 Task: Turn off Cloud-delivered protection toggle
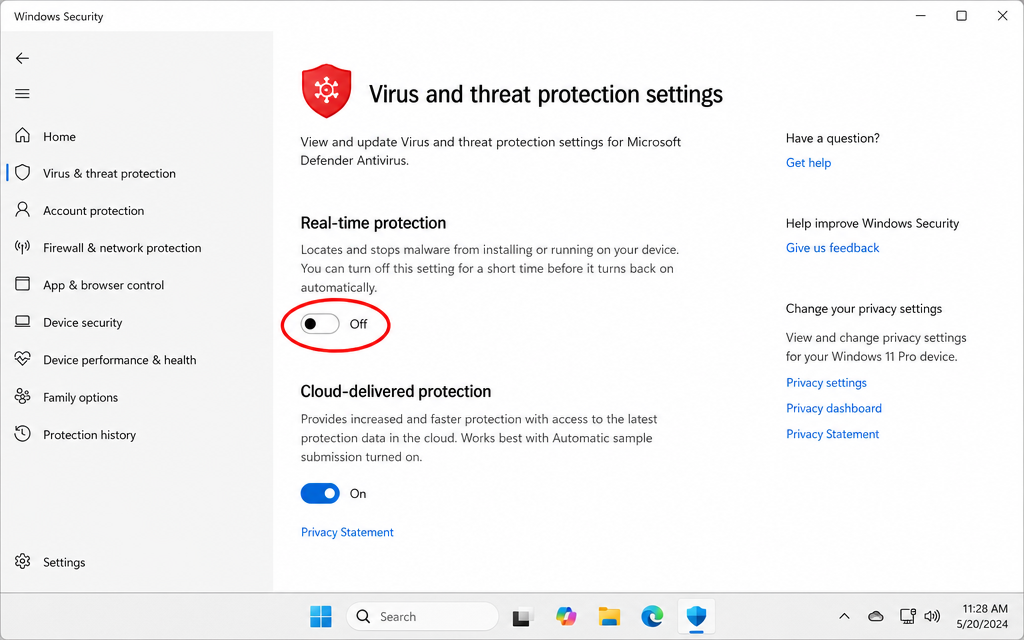coord(320,493)
